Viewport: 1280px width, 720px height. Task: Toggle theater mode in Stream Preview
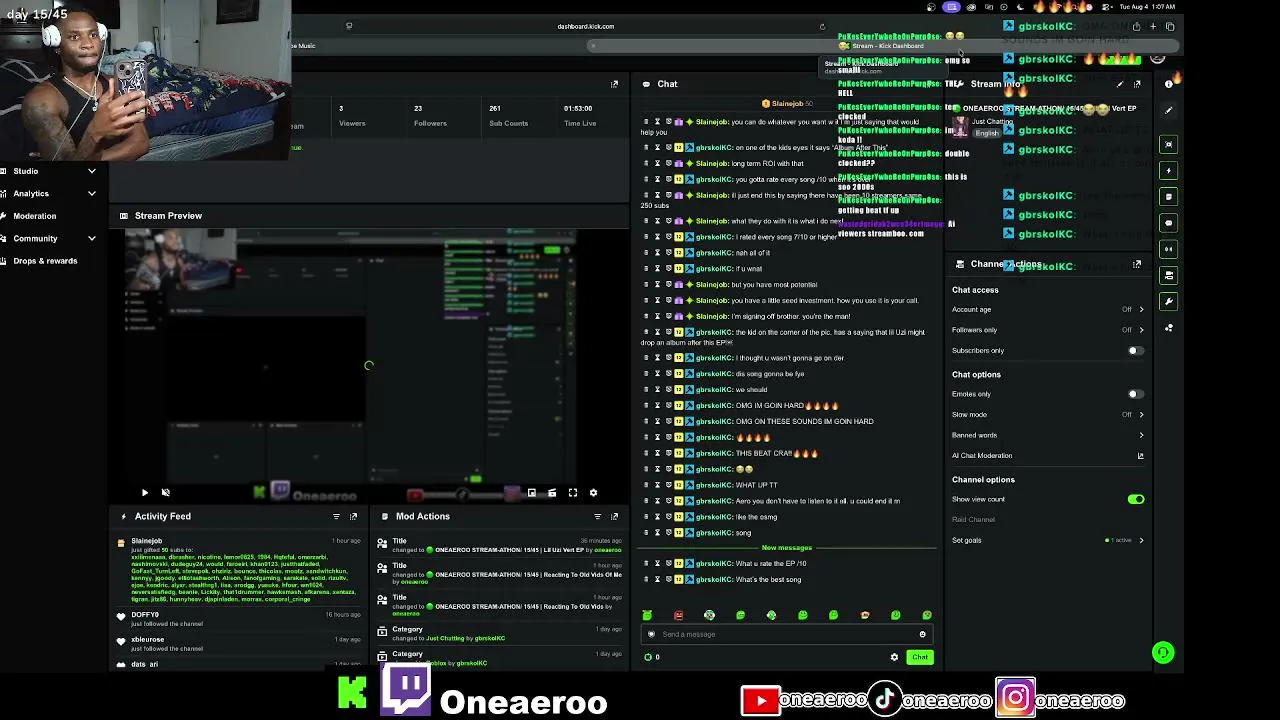[552, 492]
